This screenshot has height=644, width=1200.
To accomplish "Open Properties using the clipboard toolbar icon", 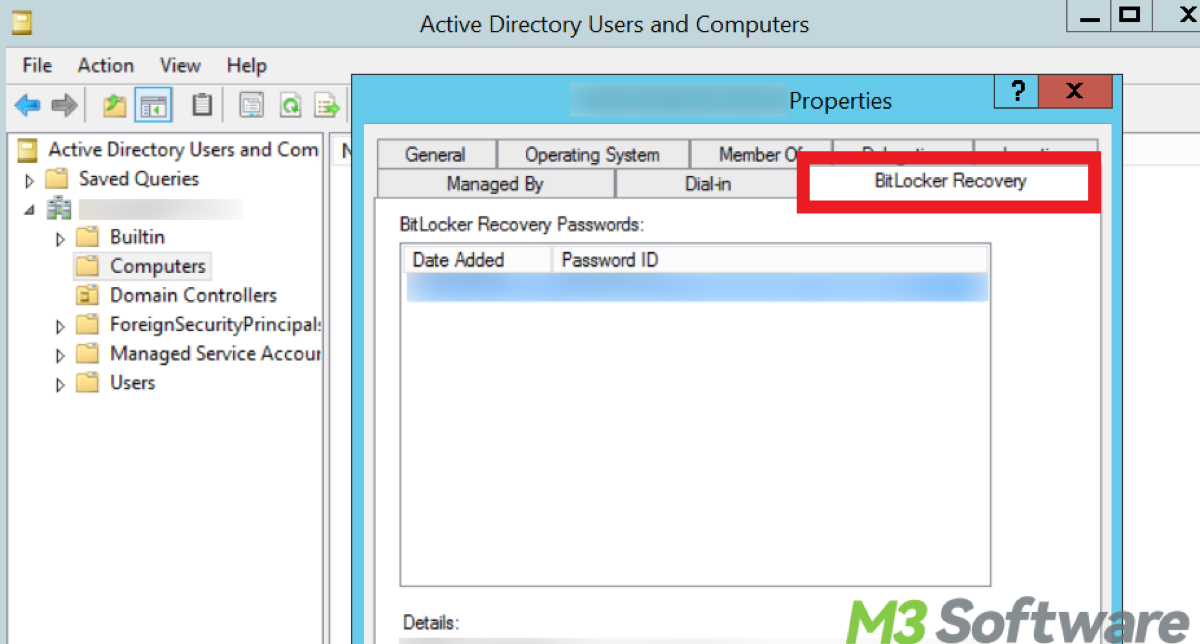I will [x=201, y=104].
